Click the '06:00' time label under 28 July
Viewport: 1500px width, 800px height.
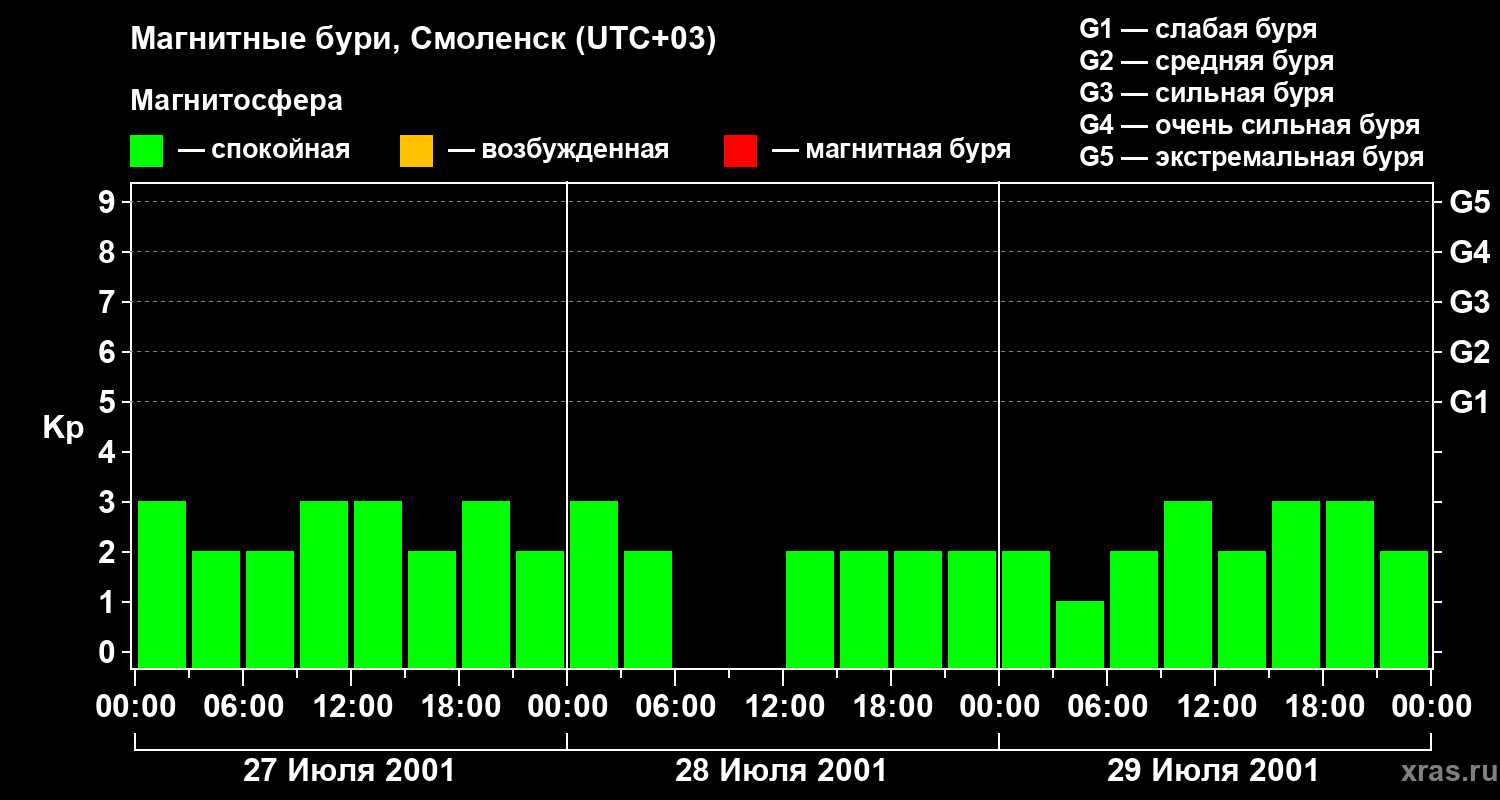675,707
